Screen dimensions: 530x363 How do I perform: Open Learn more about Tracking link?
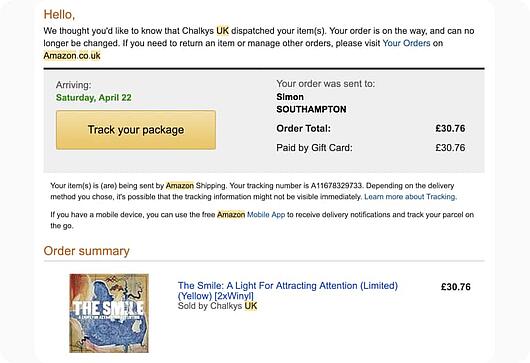[x=410, y=197]
